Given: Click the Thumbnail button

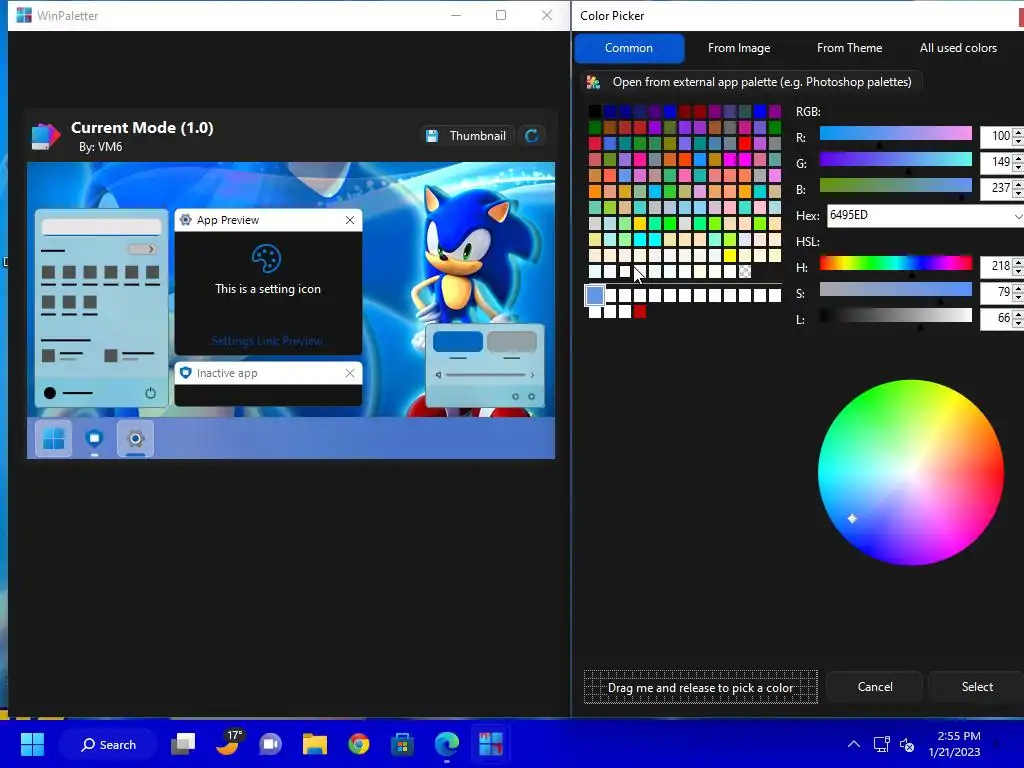Looking at the screenshot, I should coord(467,136).
